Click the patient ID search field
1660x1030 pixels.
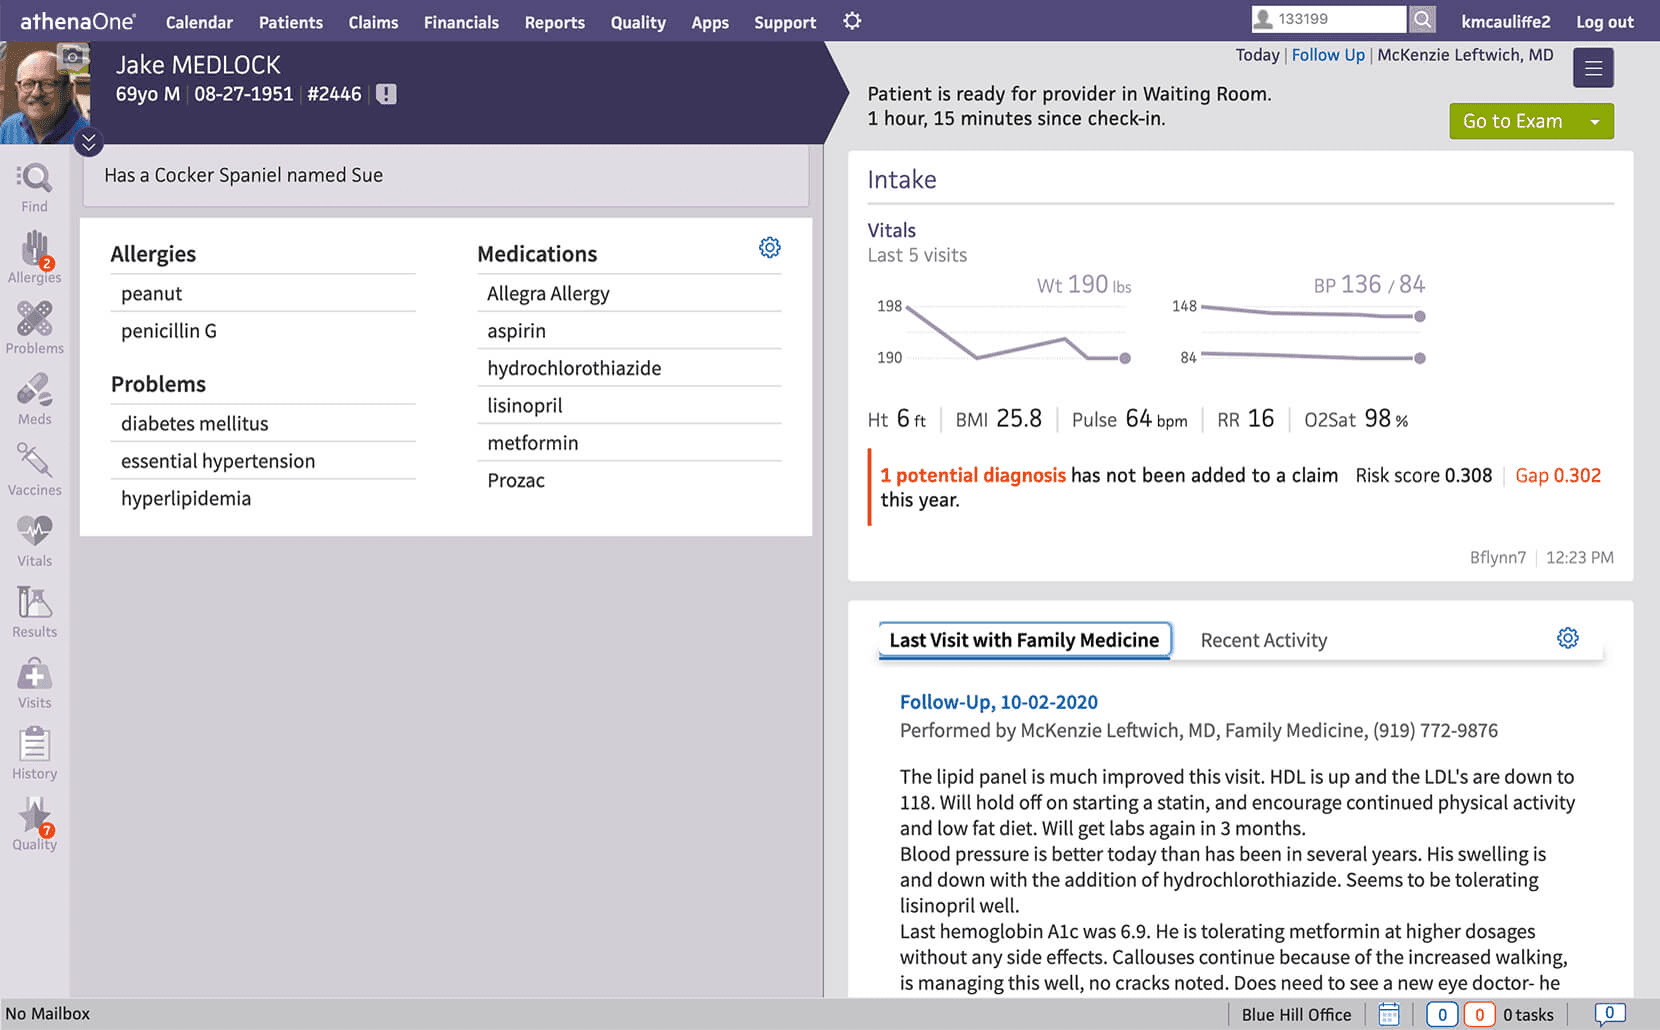1329,19
